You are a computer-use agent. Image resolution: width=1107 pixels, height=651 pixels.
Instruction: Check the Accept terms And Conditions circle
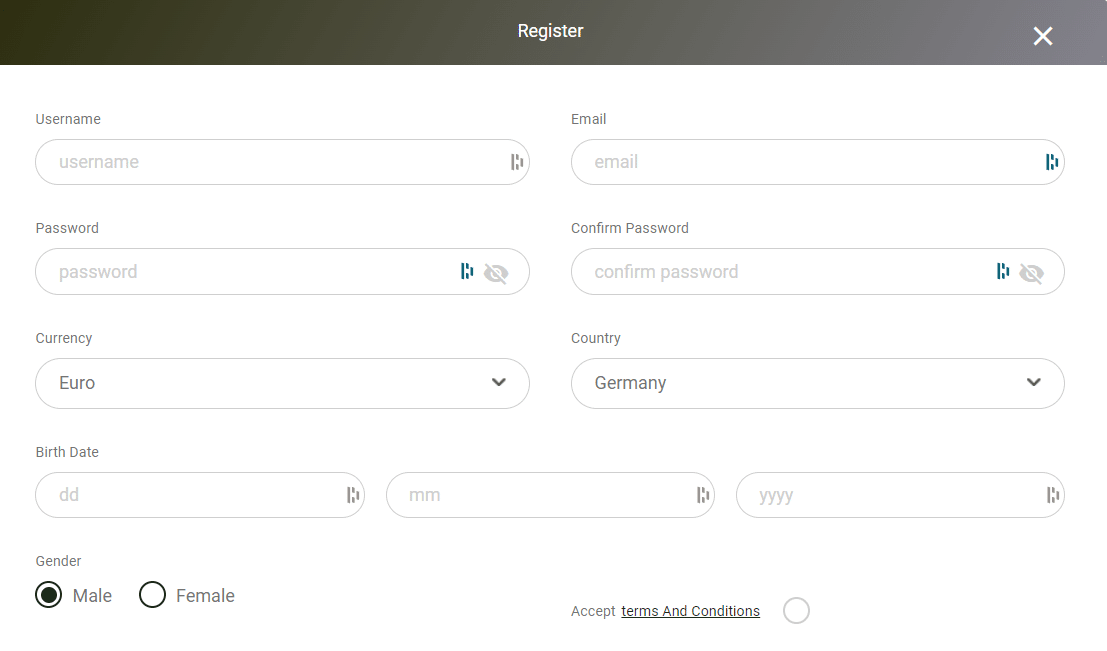pyautogui.click(x=796, y=610)
